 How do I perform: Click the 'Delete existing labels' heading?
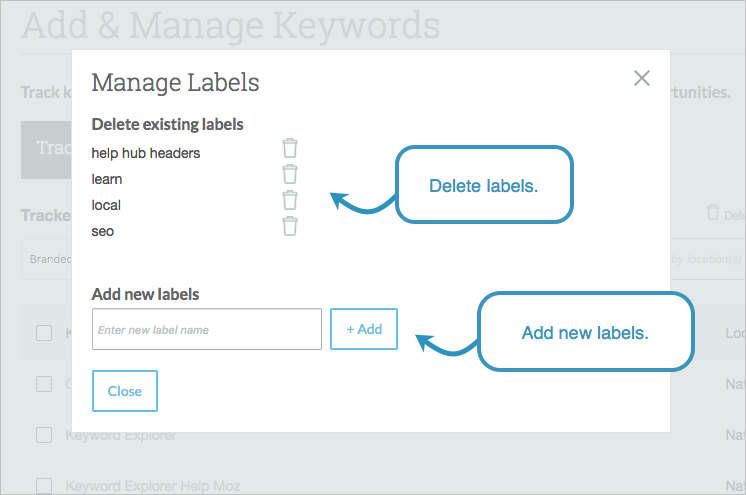point(167,125)
